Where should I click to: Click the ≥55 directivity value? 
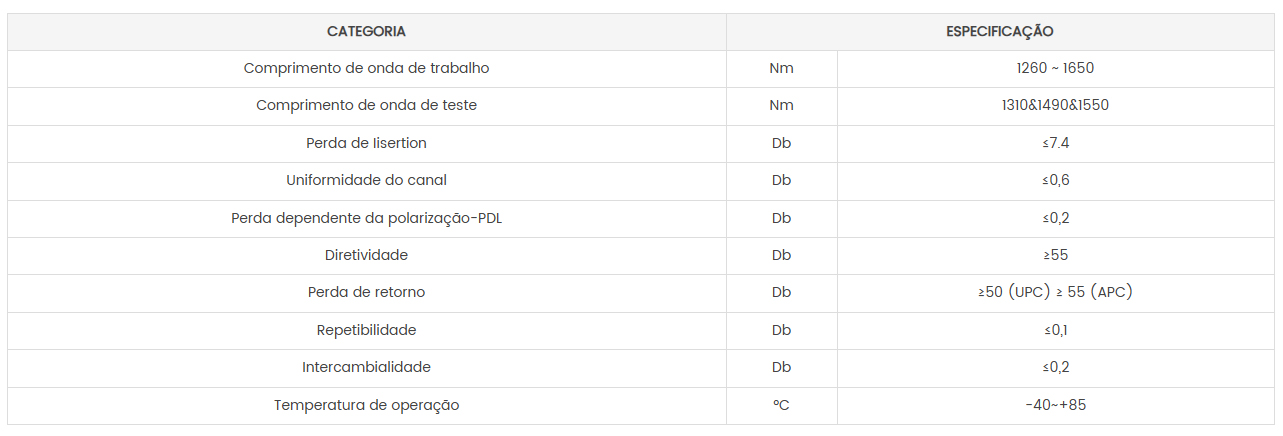point(1056,255)
